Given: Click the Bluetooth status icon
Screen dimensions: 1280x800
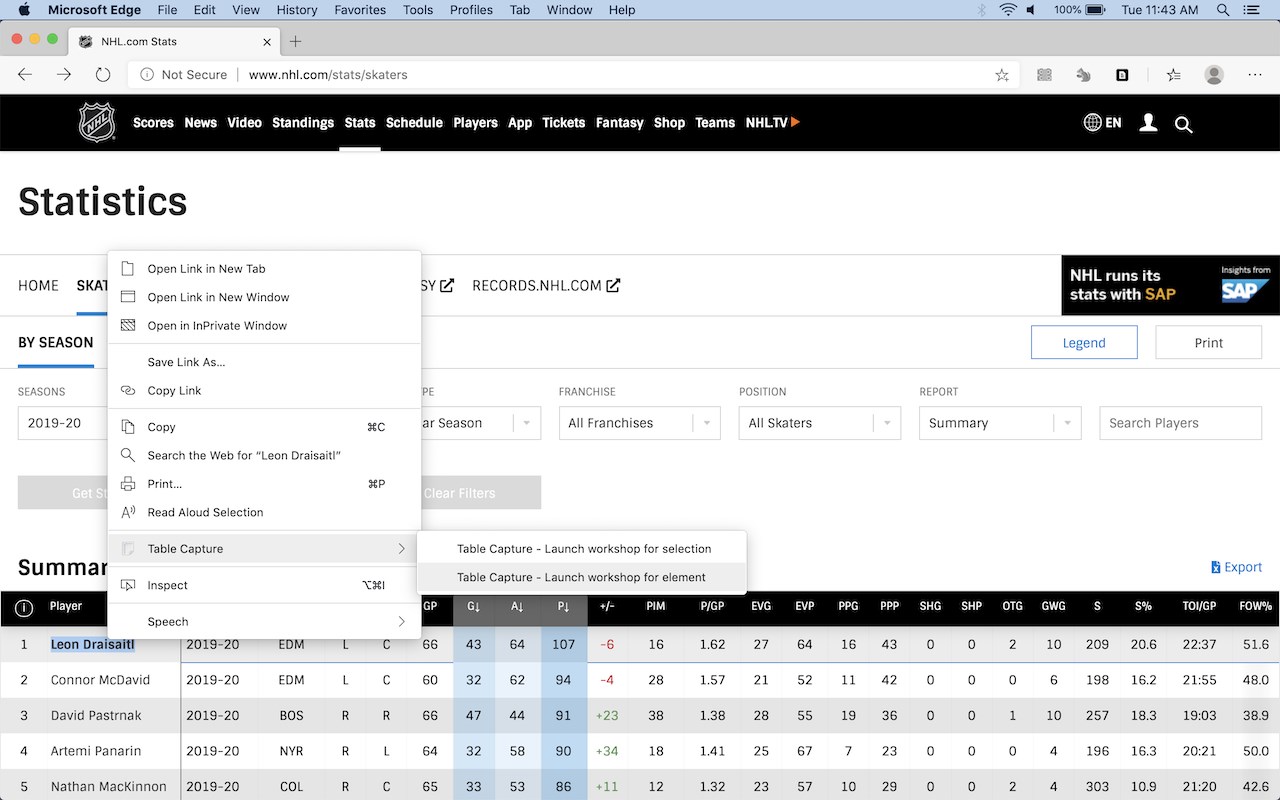Looking at the screenshot, I should [981, 10].
